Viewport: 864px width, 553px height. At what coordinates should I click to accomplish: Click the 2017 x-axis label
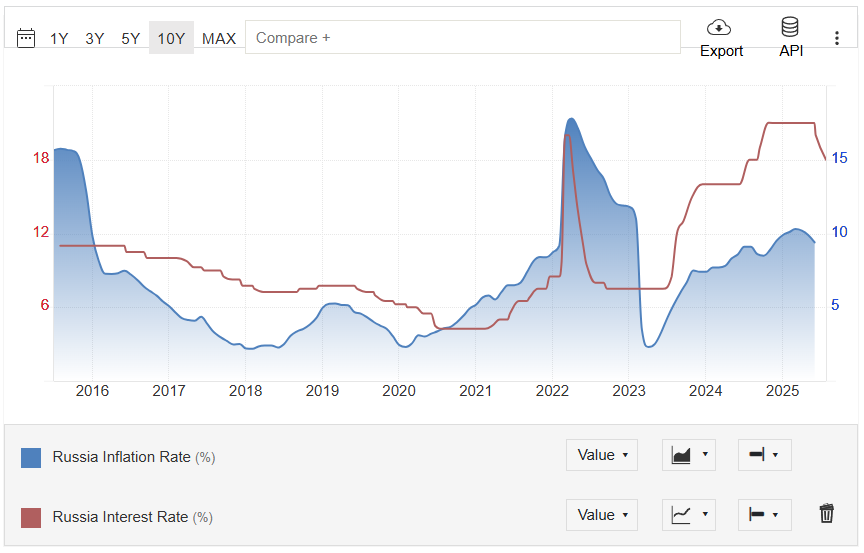click(x=169, y=391)
